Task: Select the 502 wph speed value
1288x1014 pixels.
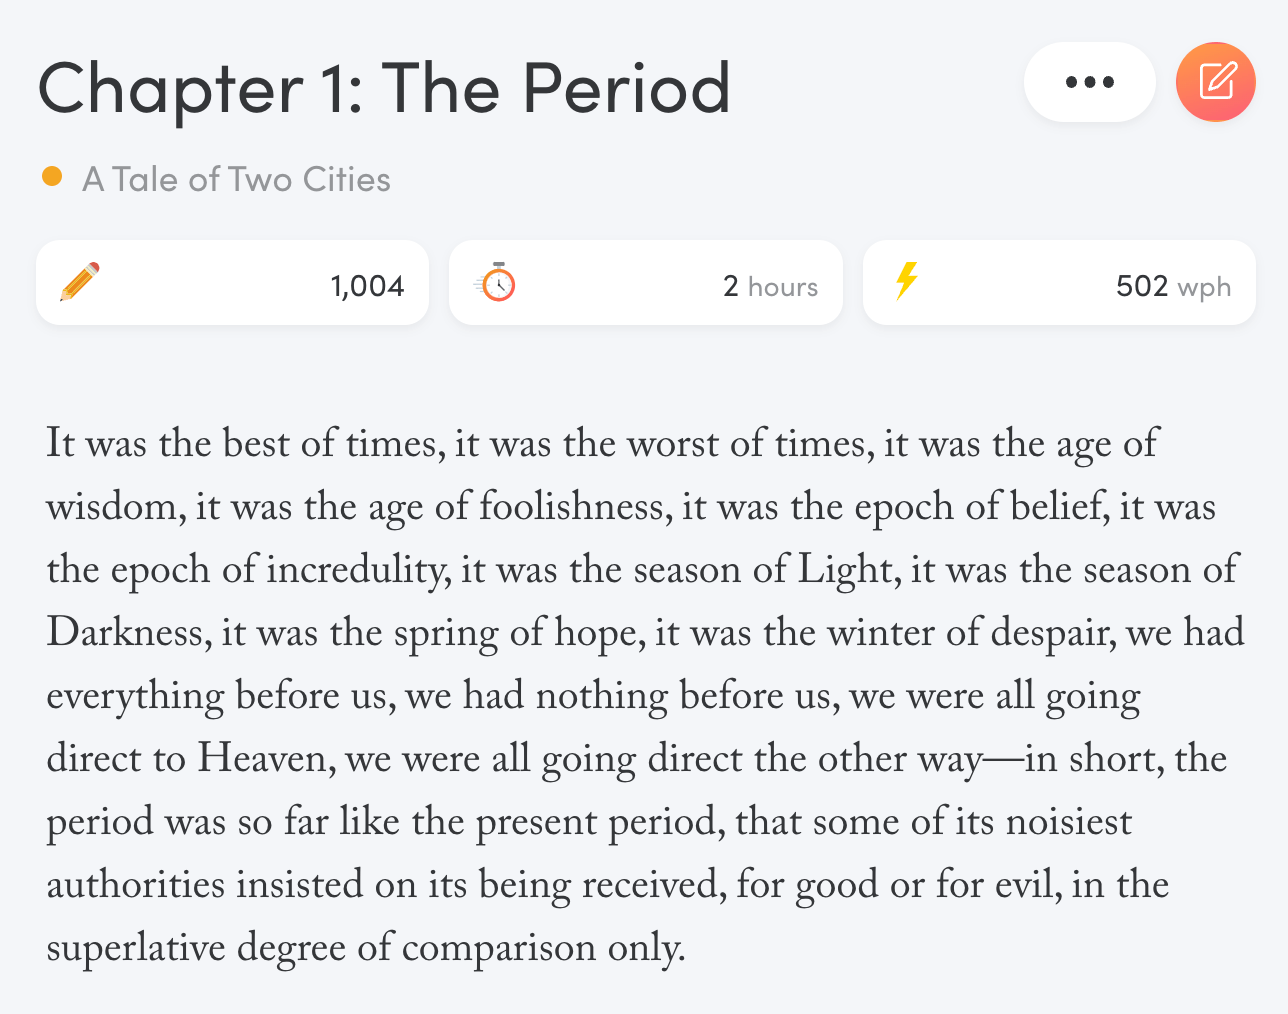Action: [x=1173, y=286]
